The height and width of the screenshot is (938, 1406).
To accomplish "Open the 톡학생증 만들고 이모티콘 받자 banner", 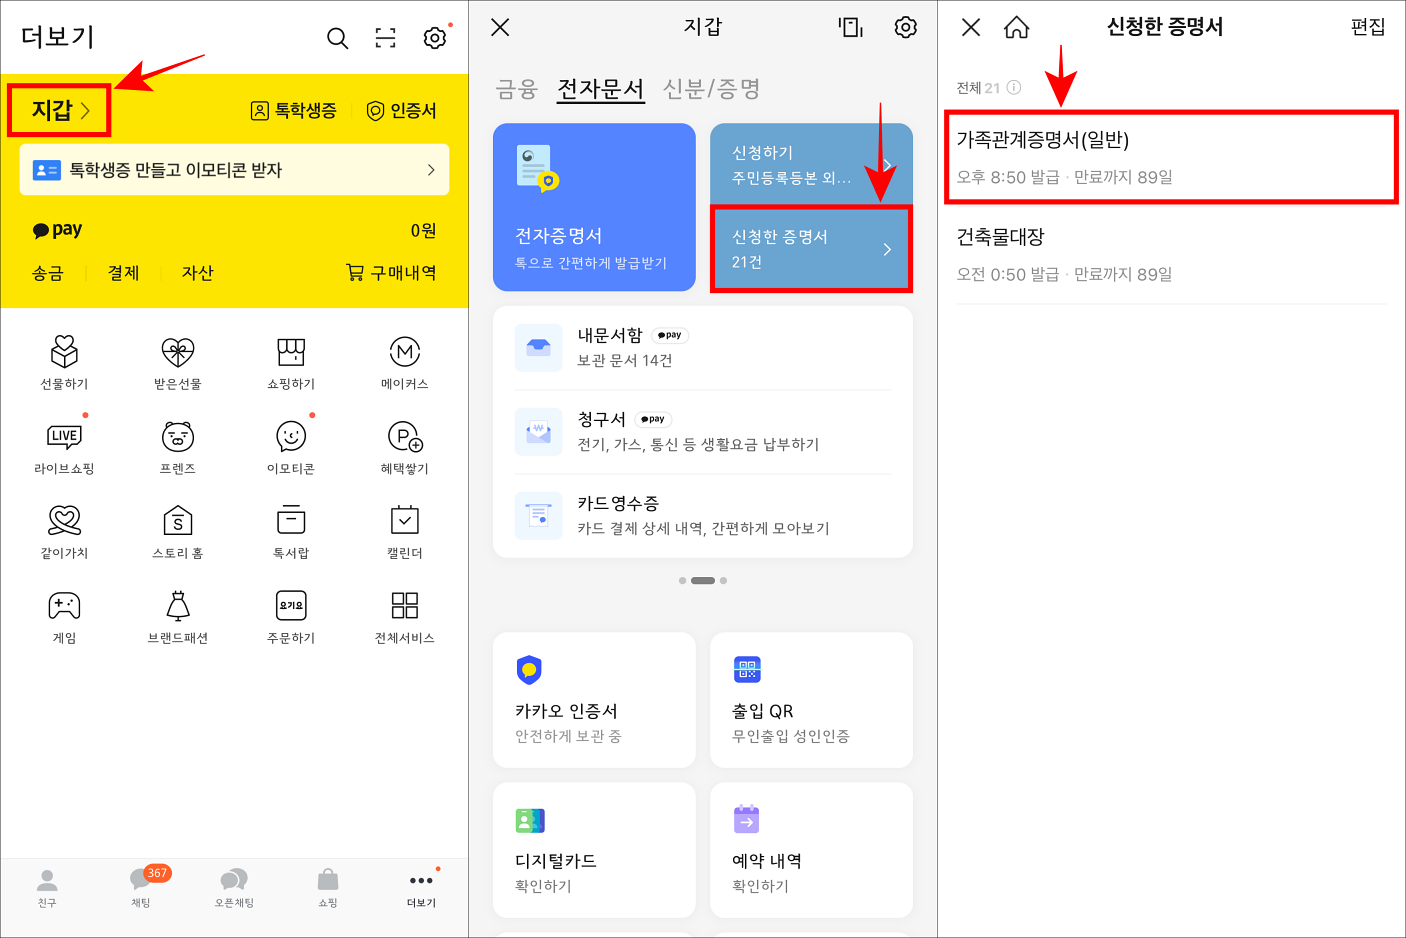I will (x=234, y=170).
